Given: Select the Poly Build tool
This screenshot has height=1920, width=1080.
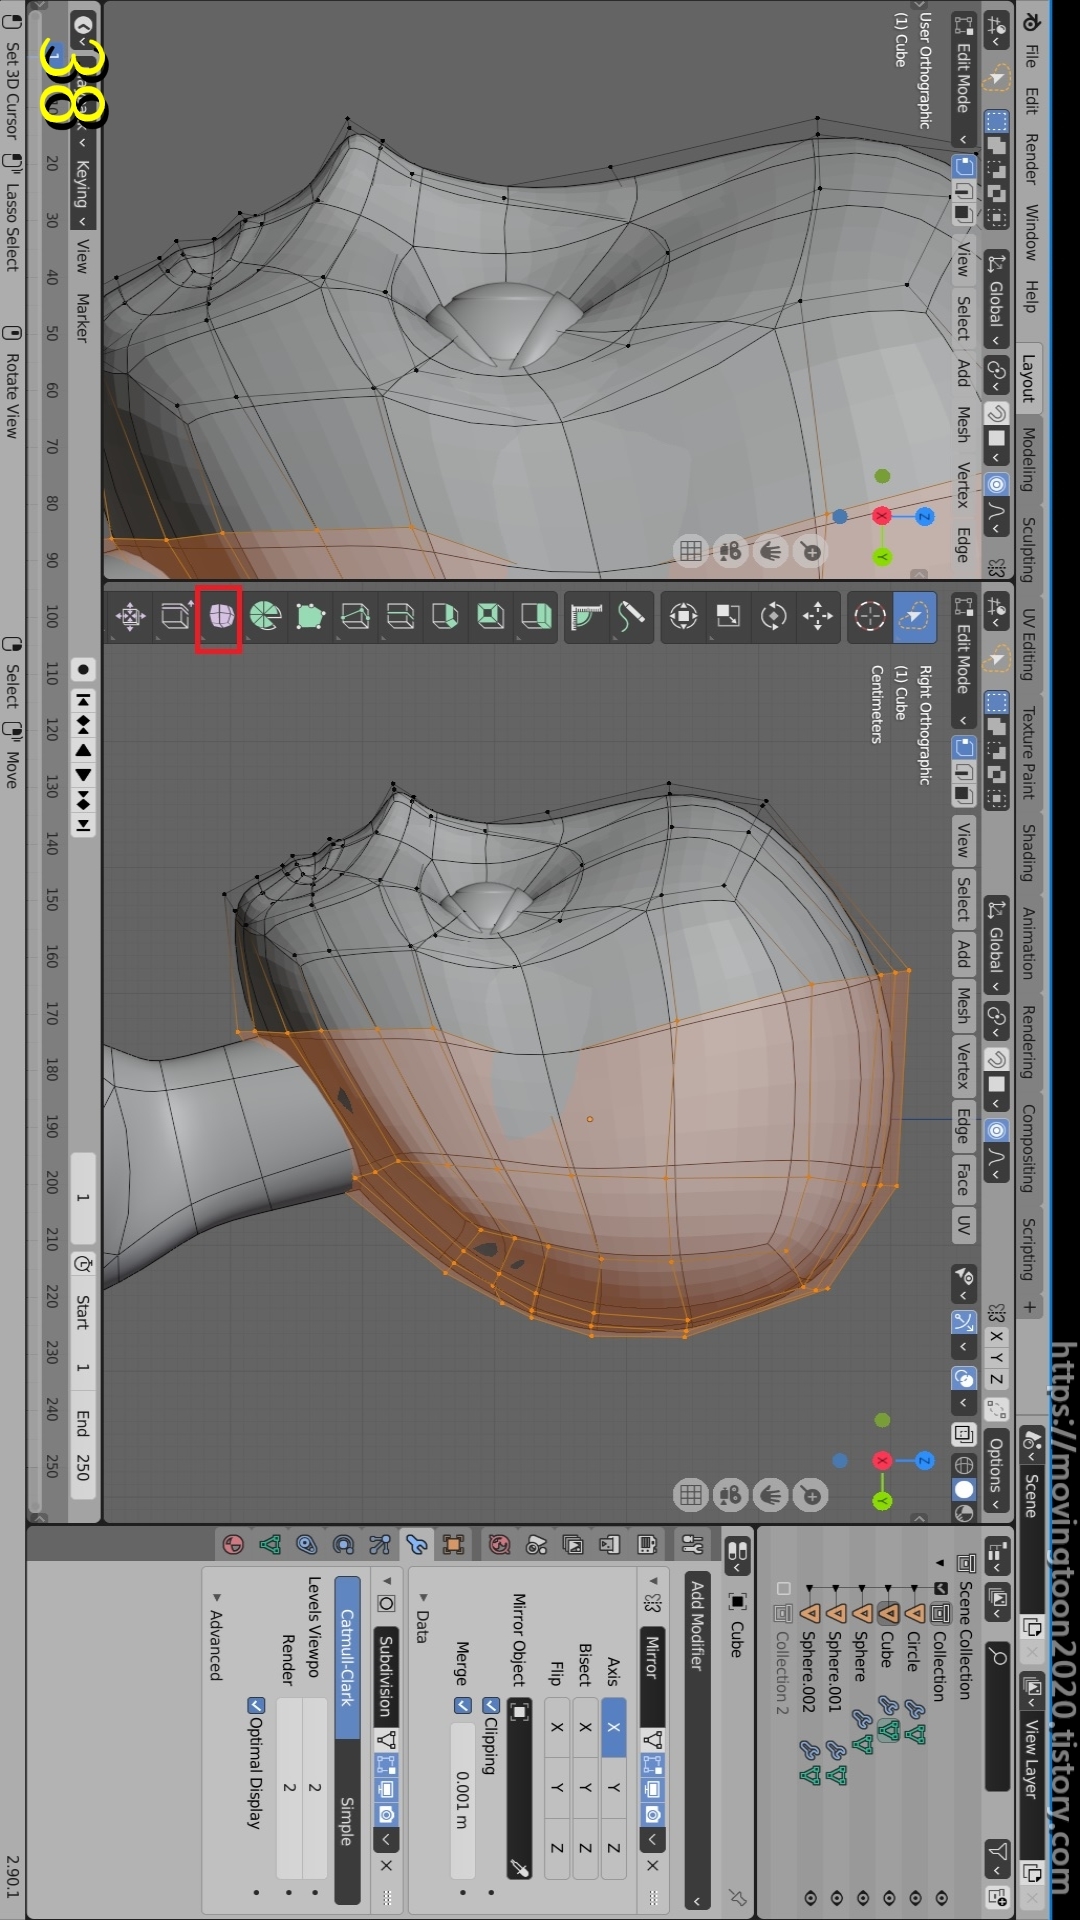Looking at the screenshot, I should click(310, 616).
